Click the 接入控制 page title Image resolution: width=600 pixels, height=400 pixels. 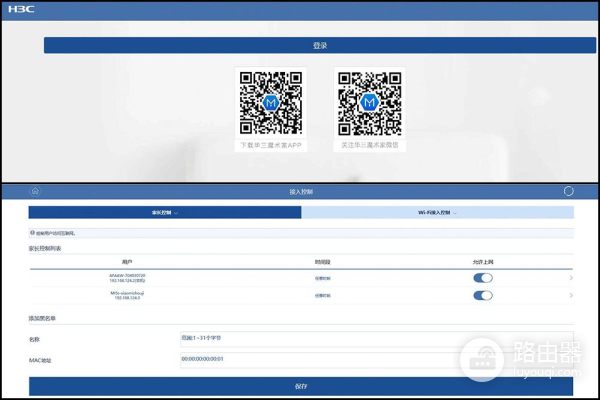click(x=301, y=192)
